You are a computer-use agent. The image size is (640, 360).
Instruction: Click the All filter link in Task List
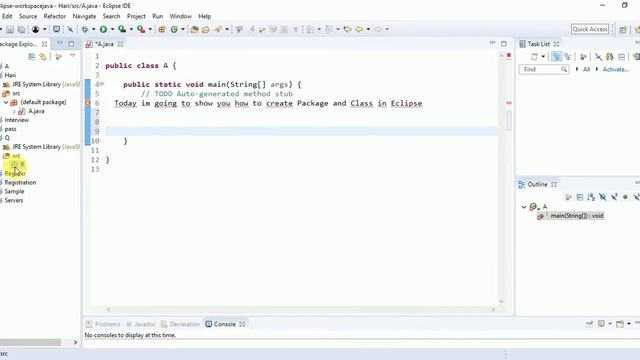pos(586,69)
